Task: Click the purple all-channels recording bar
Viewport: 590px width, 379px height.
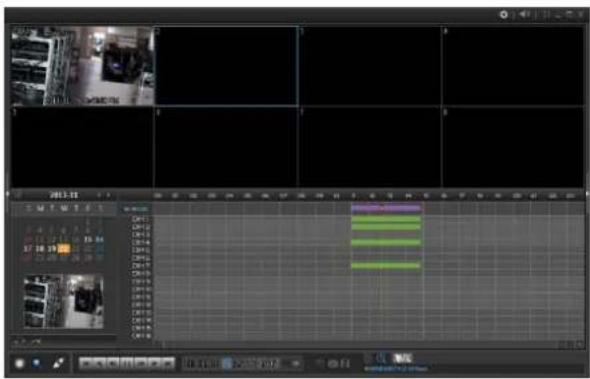Action: click(386, 208)
